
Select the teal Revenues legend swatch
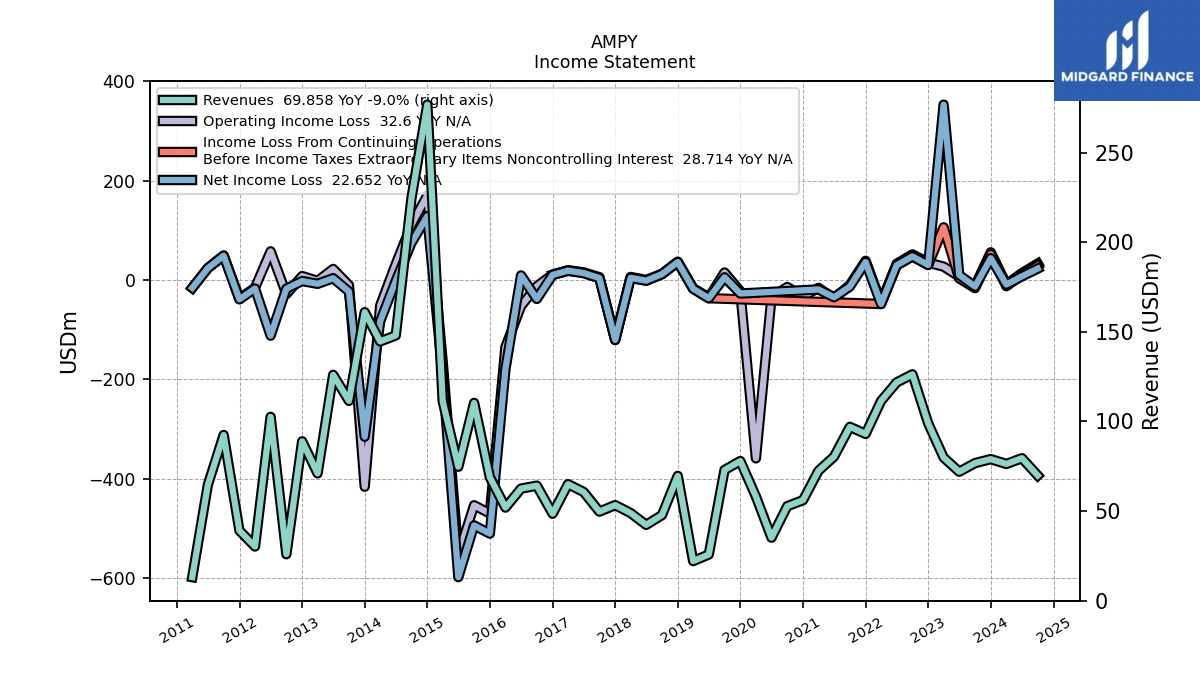(177, 100)
